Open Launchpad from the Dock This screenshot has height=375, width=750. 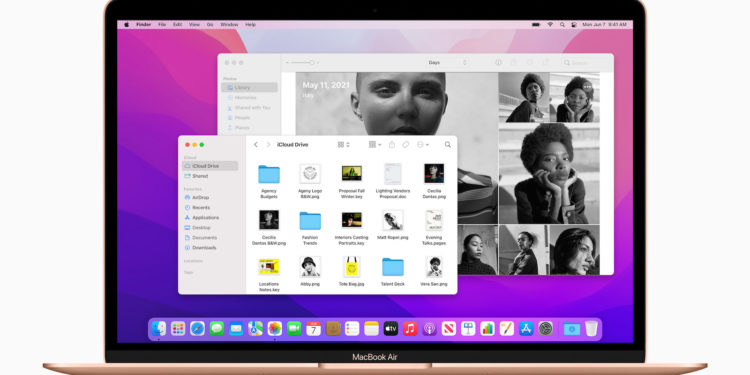tap(178, 329)
